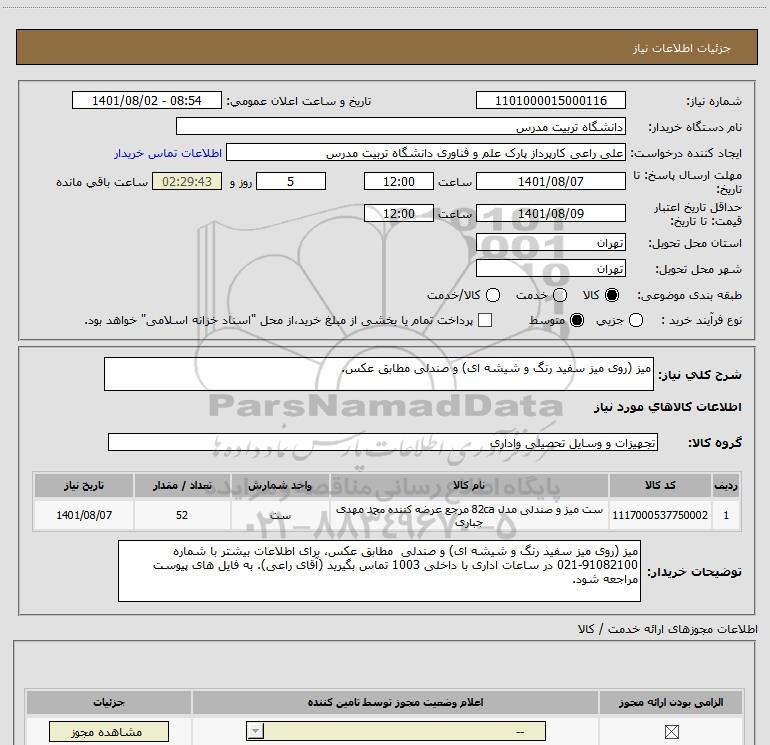Click the اعلام وضعیت مجوز column header

395,702
